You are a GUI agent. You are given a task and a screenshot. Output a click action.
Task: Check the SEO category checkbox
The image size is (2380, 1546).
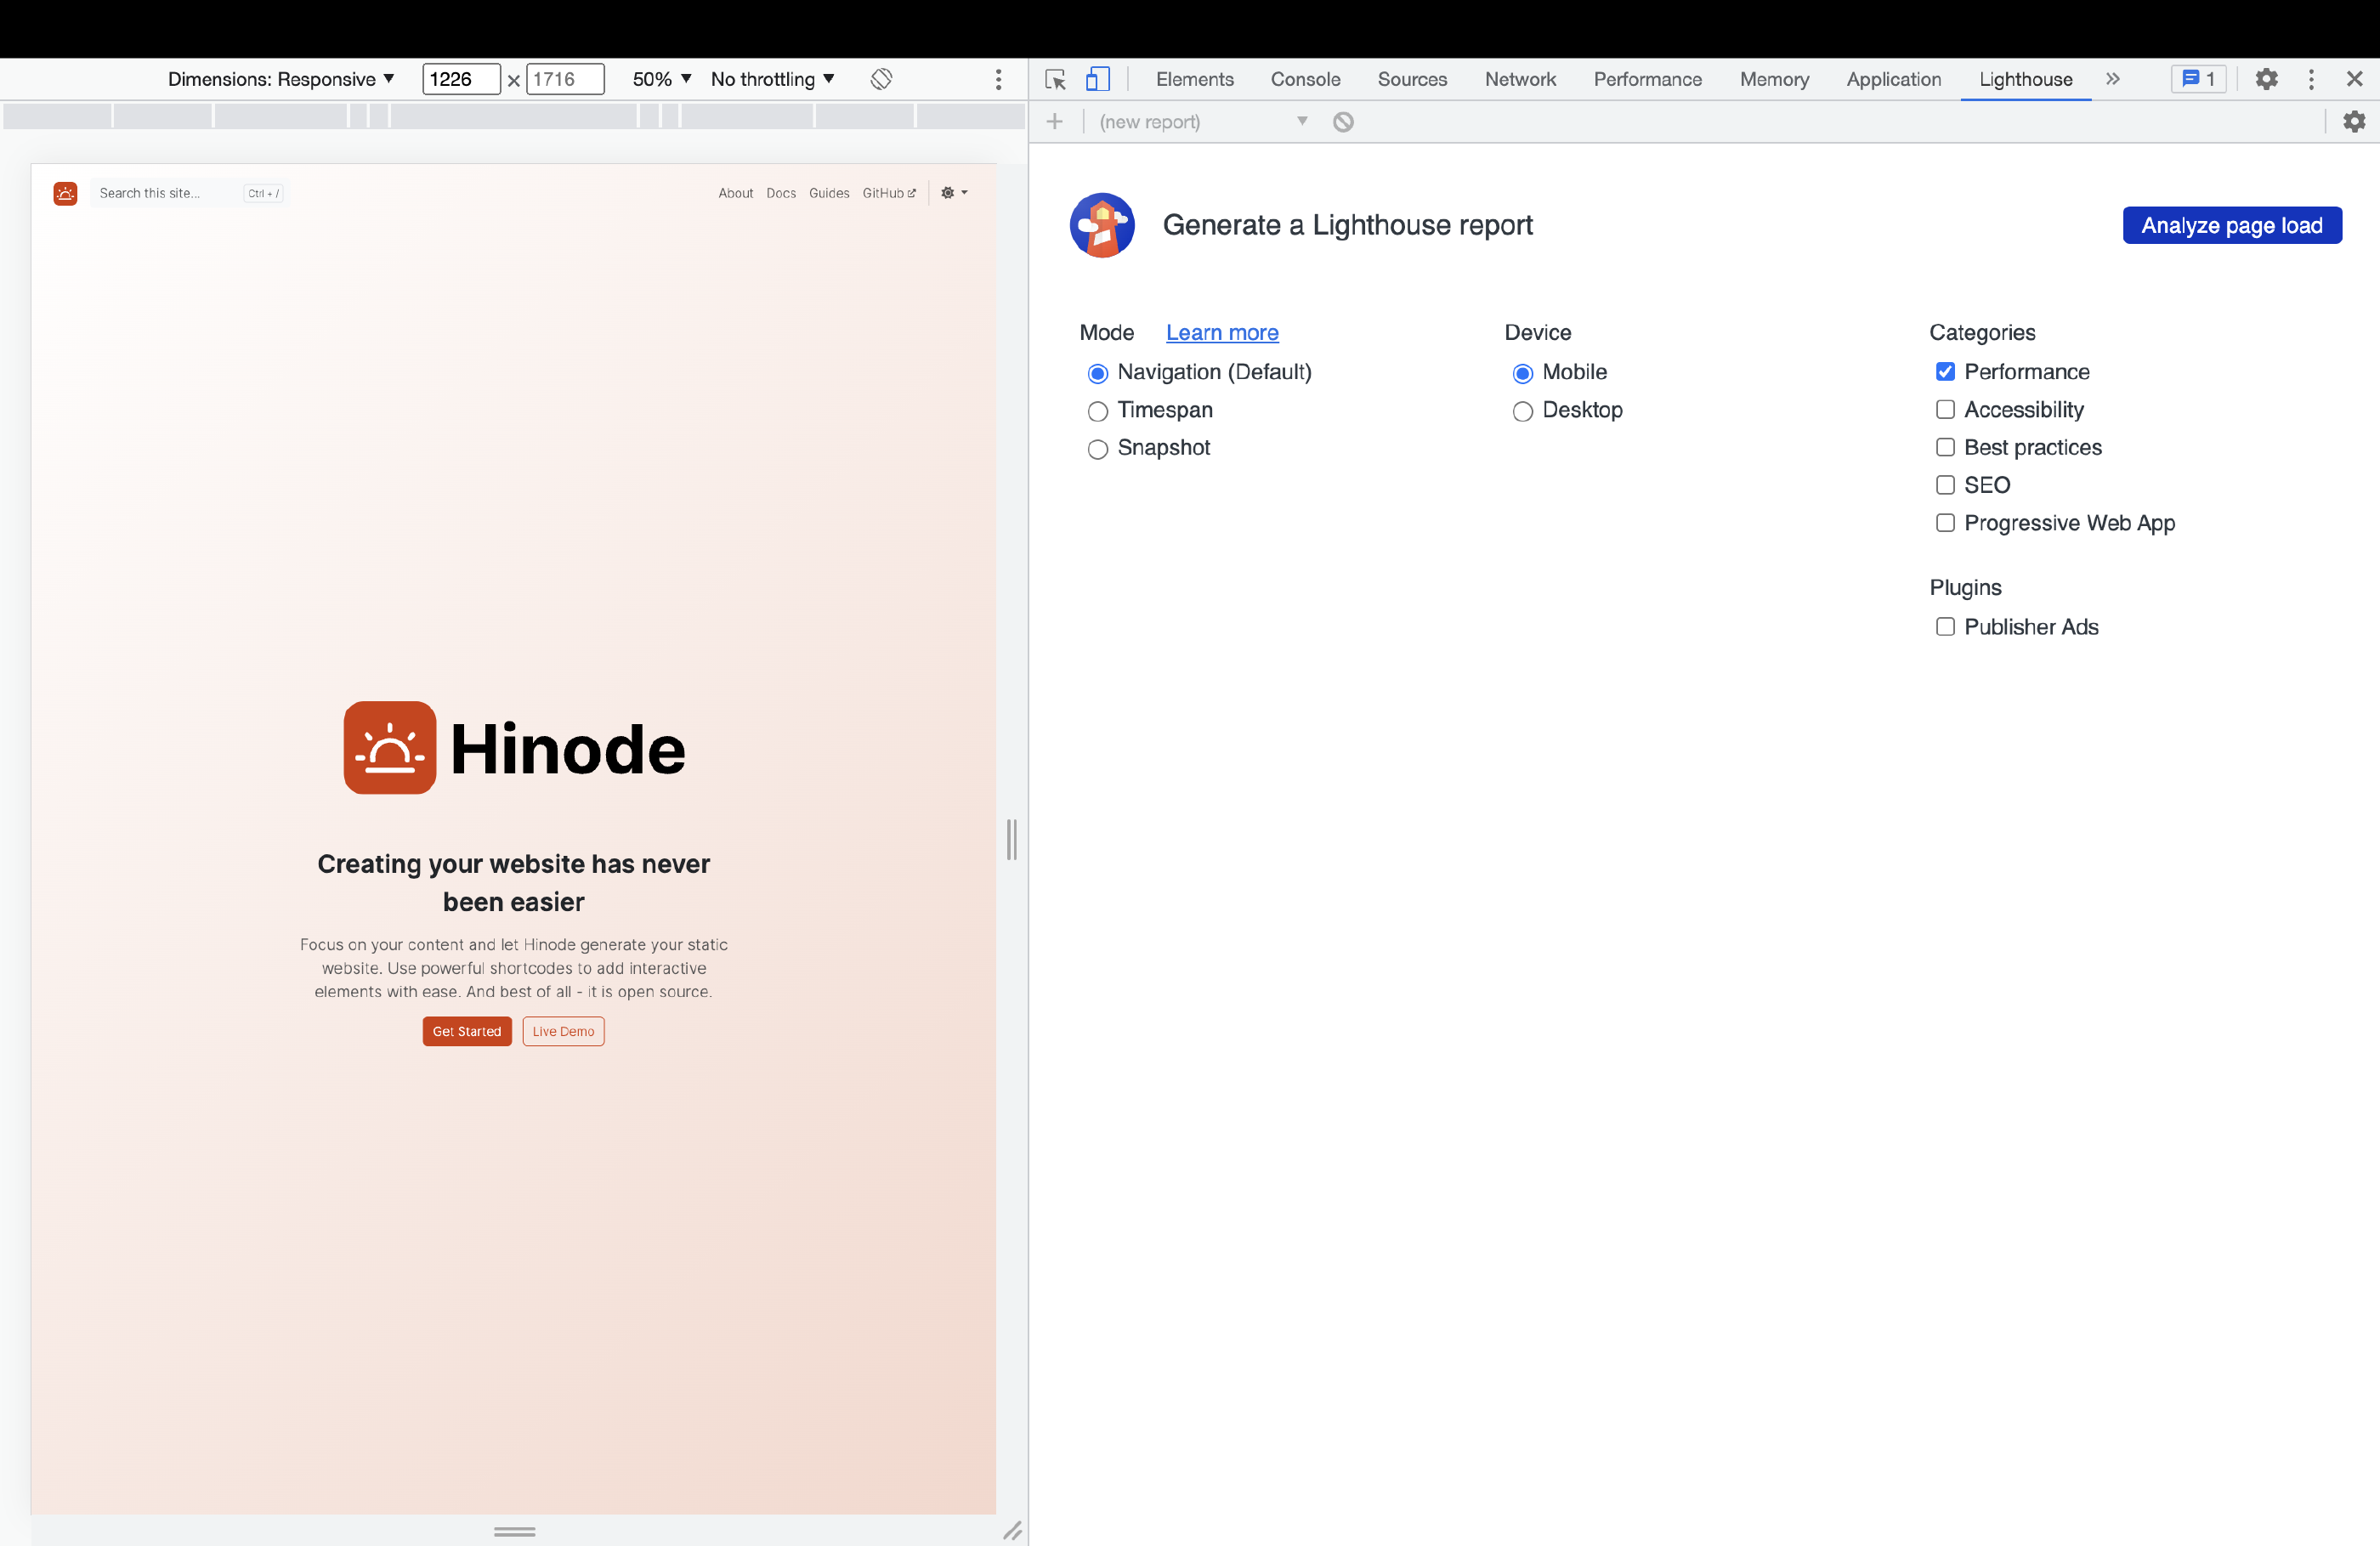pyautogui.click(x=1945, y=485)
